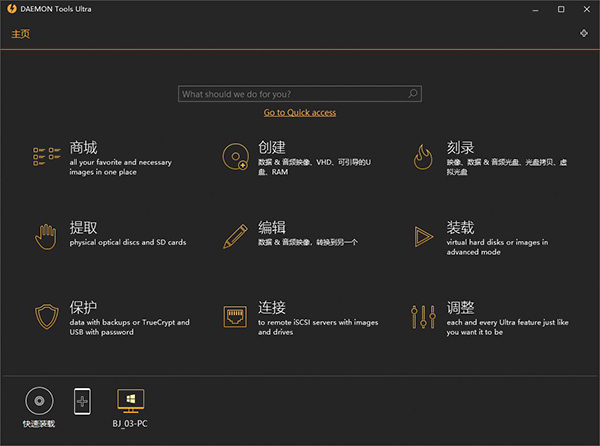600x446 pixels.
Task: Focus the What should we do search field
Action: (x=300, y=94)
